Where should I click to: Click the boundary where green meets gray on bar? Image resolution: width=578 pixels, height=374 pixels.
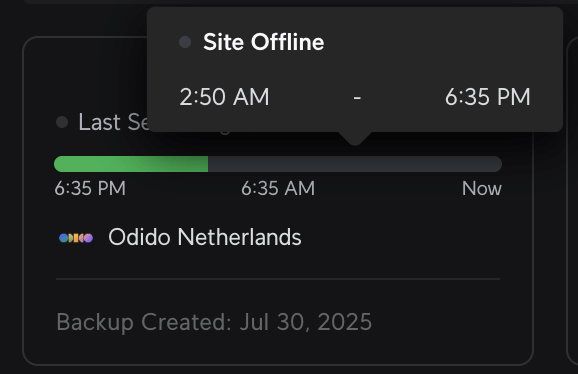coord(208,164)
